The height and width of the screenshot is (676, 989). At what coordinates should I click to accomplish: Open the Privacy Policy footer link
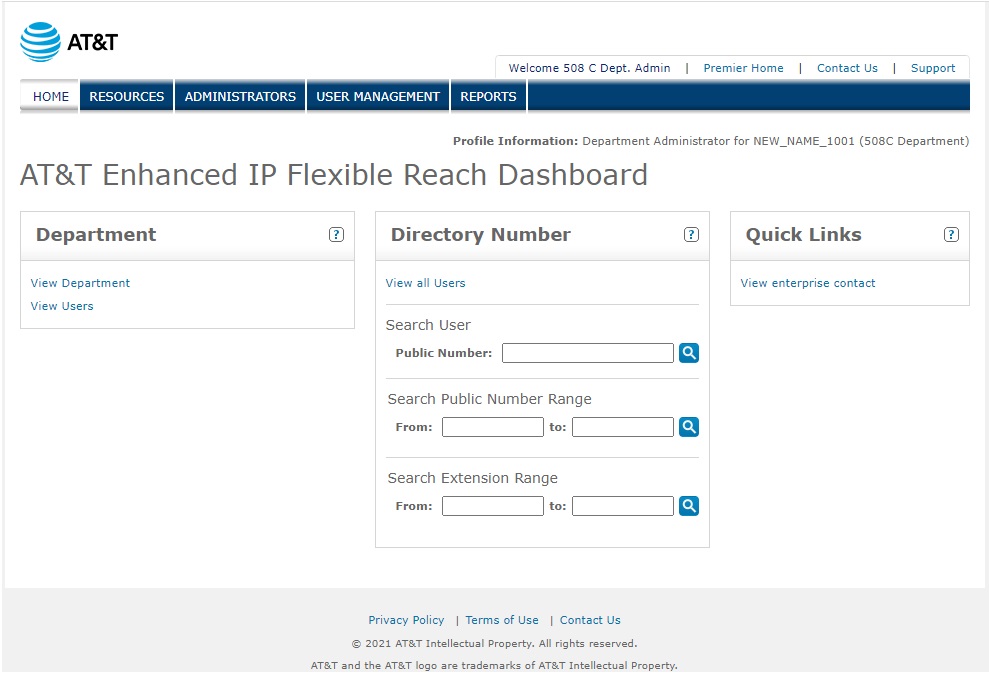pyautogui.click(x=406, y=620)
